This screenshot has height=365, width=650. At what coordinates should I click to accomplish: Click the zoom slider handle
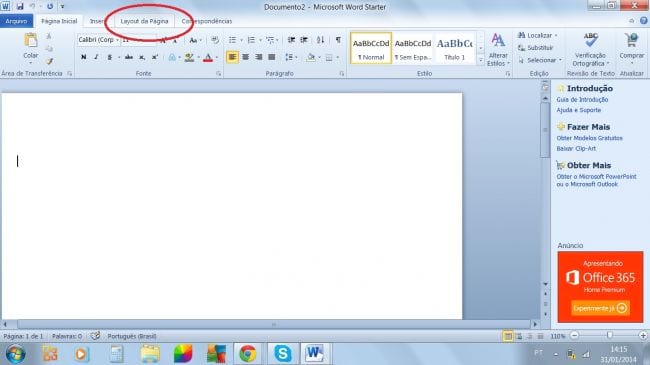609,336
